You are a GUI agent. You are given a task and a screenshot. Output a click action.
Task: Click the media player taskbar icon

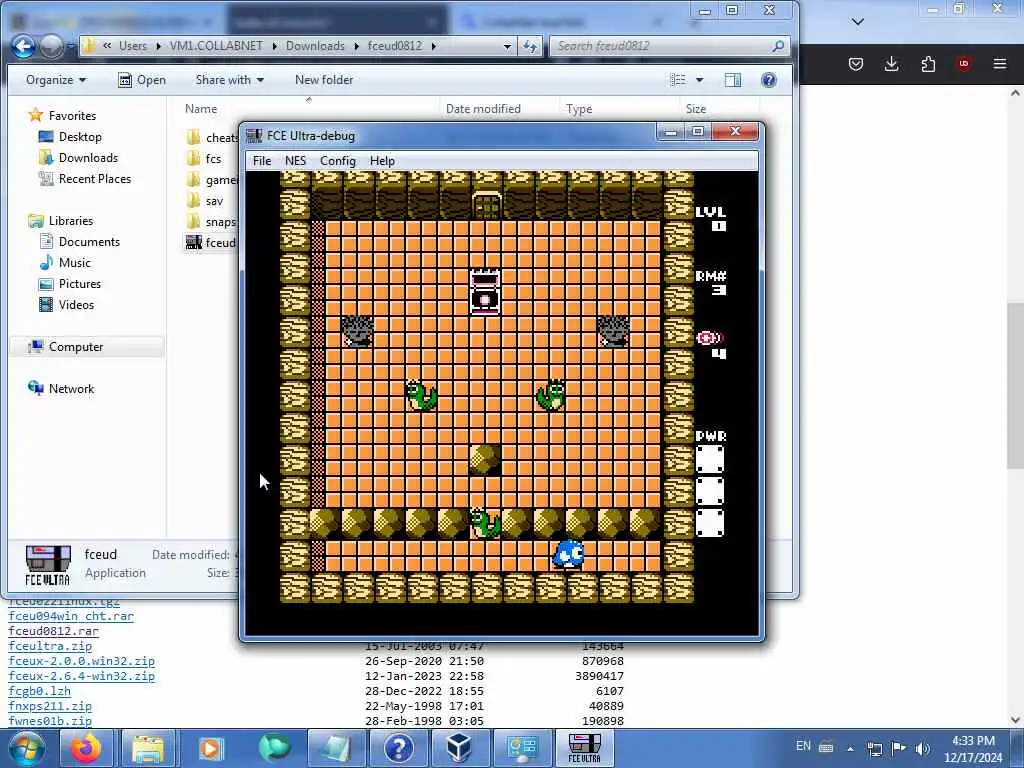click(210, 748)
